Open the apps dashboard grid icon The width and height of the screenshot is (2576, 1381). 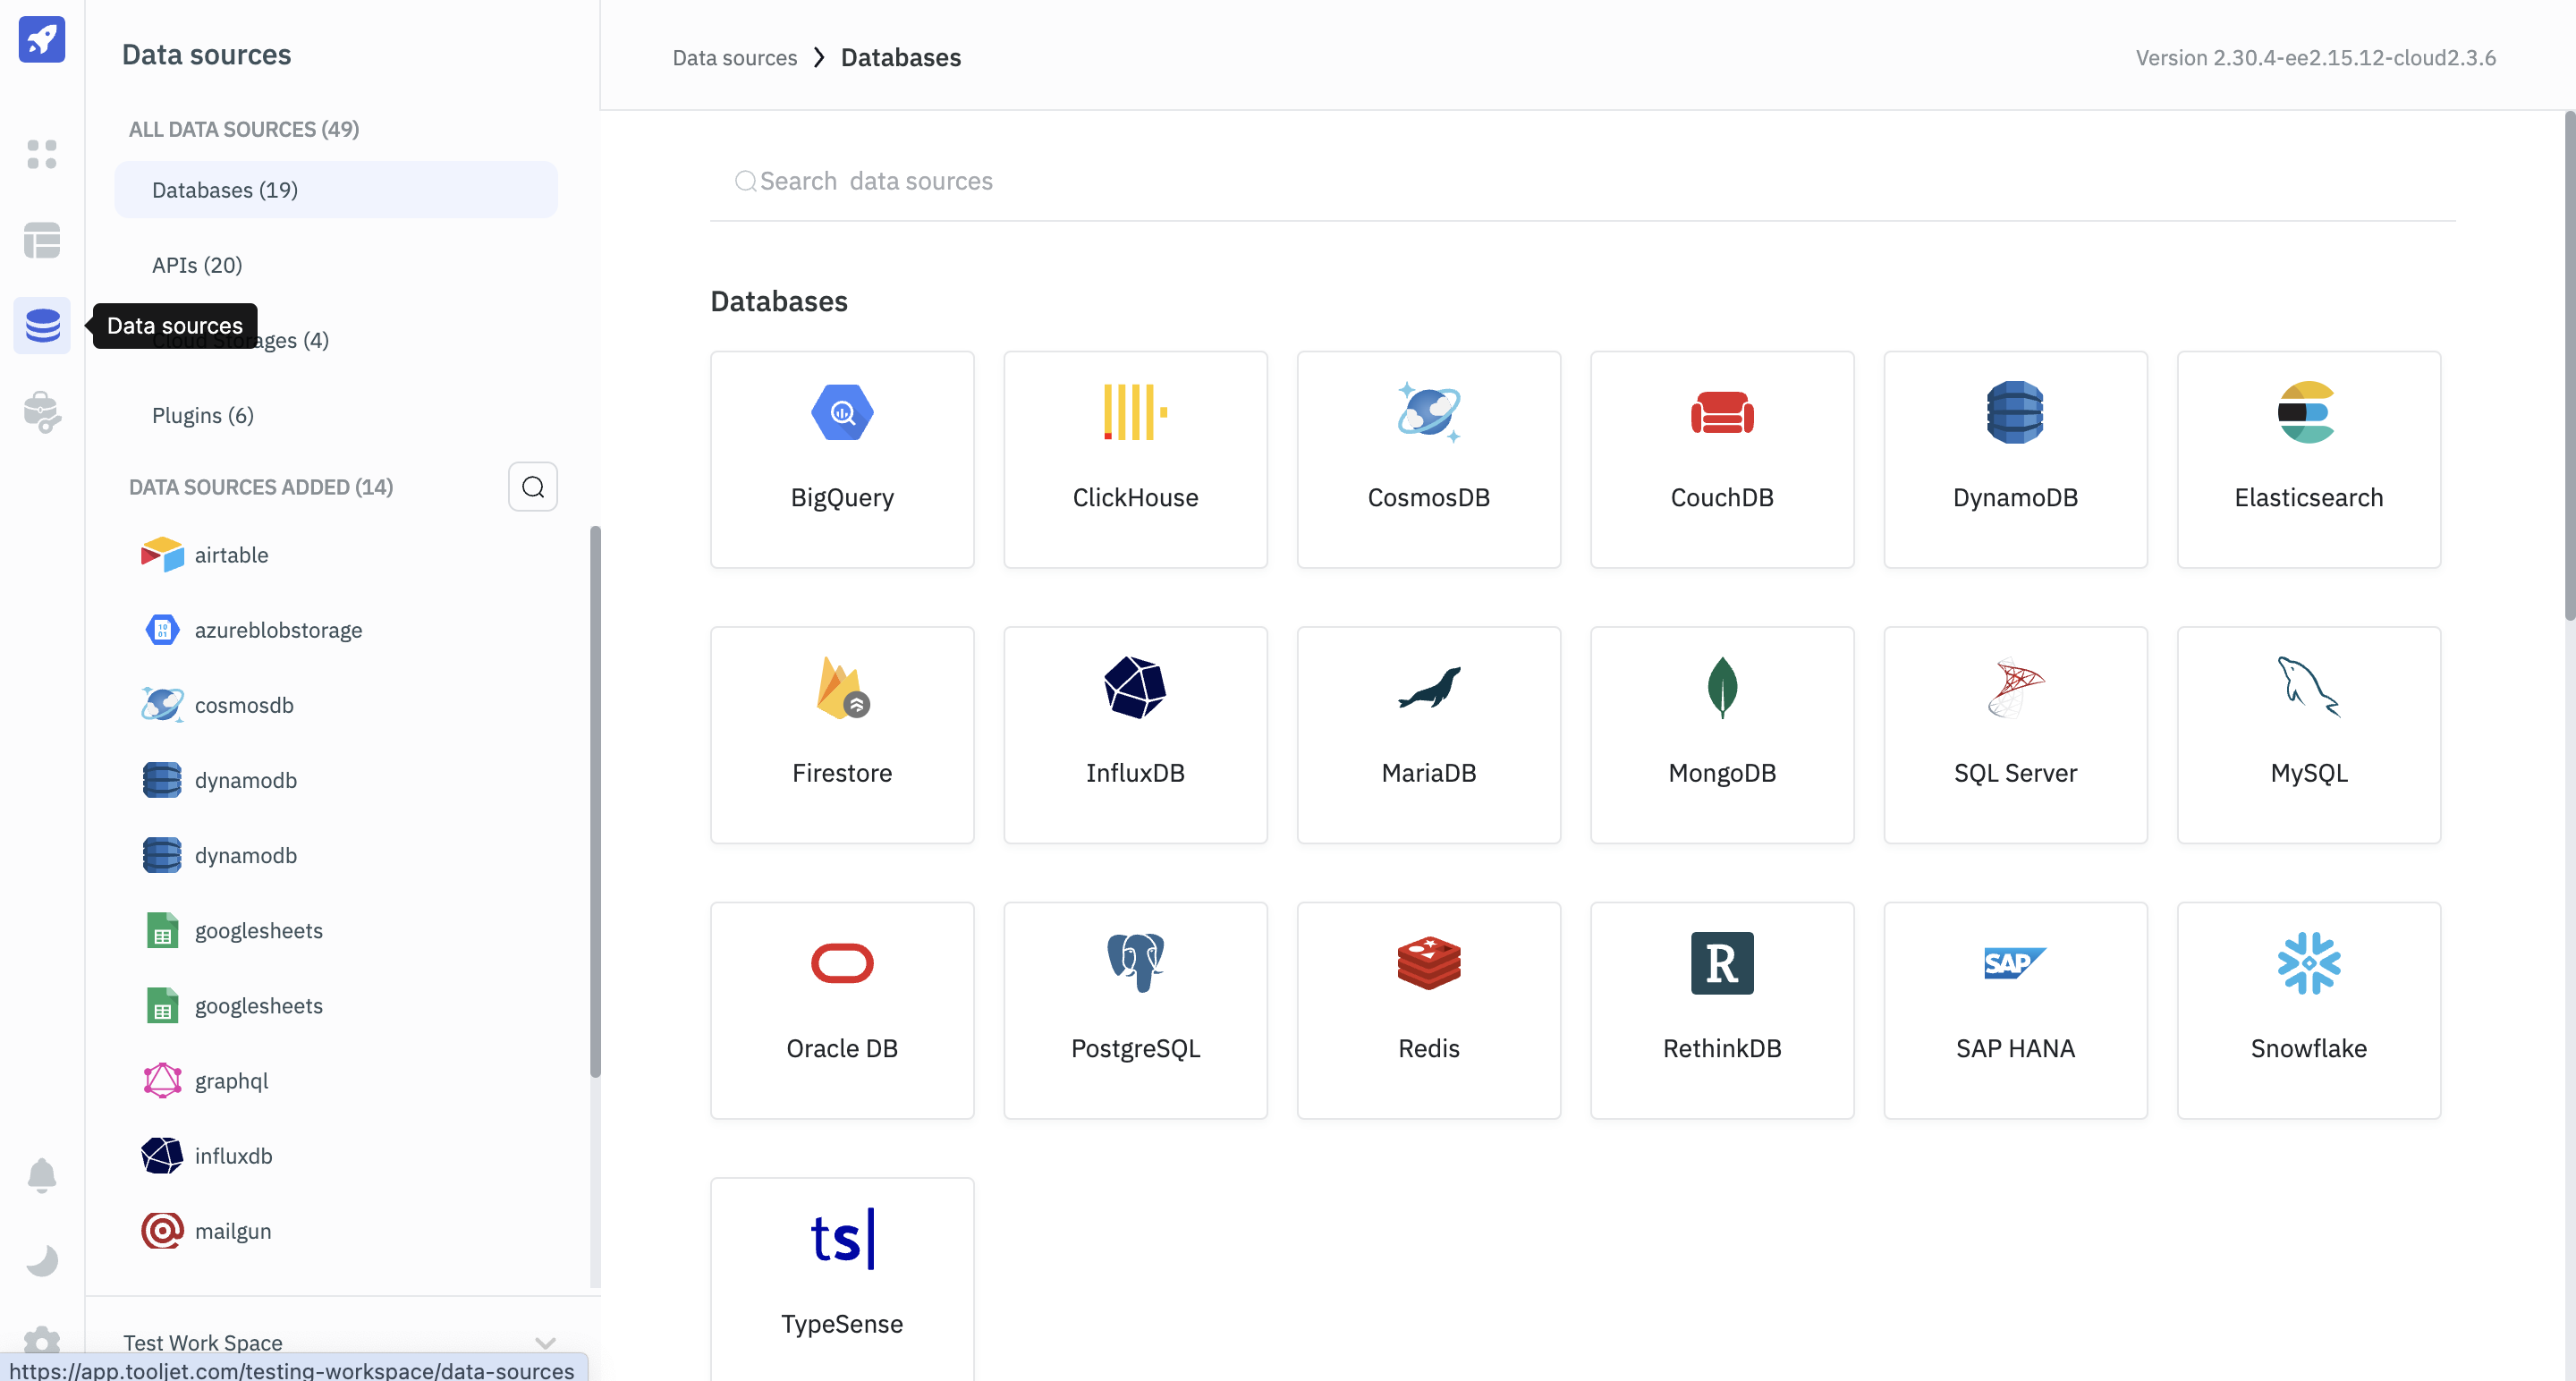41,154
